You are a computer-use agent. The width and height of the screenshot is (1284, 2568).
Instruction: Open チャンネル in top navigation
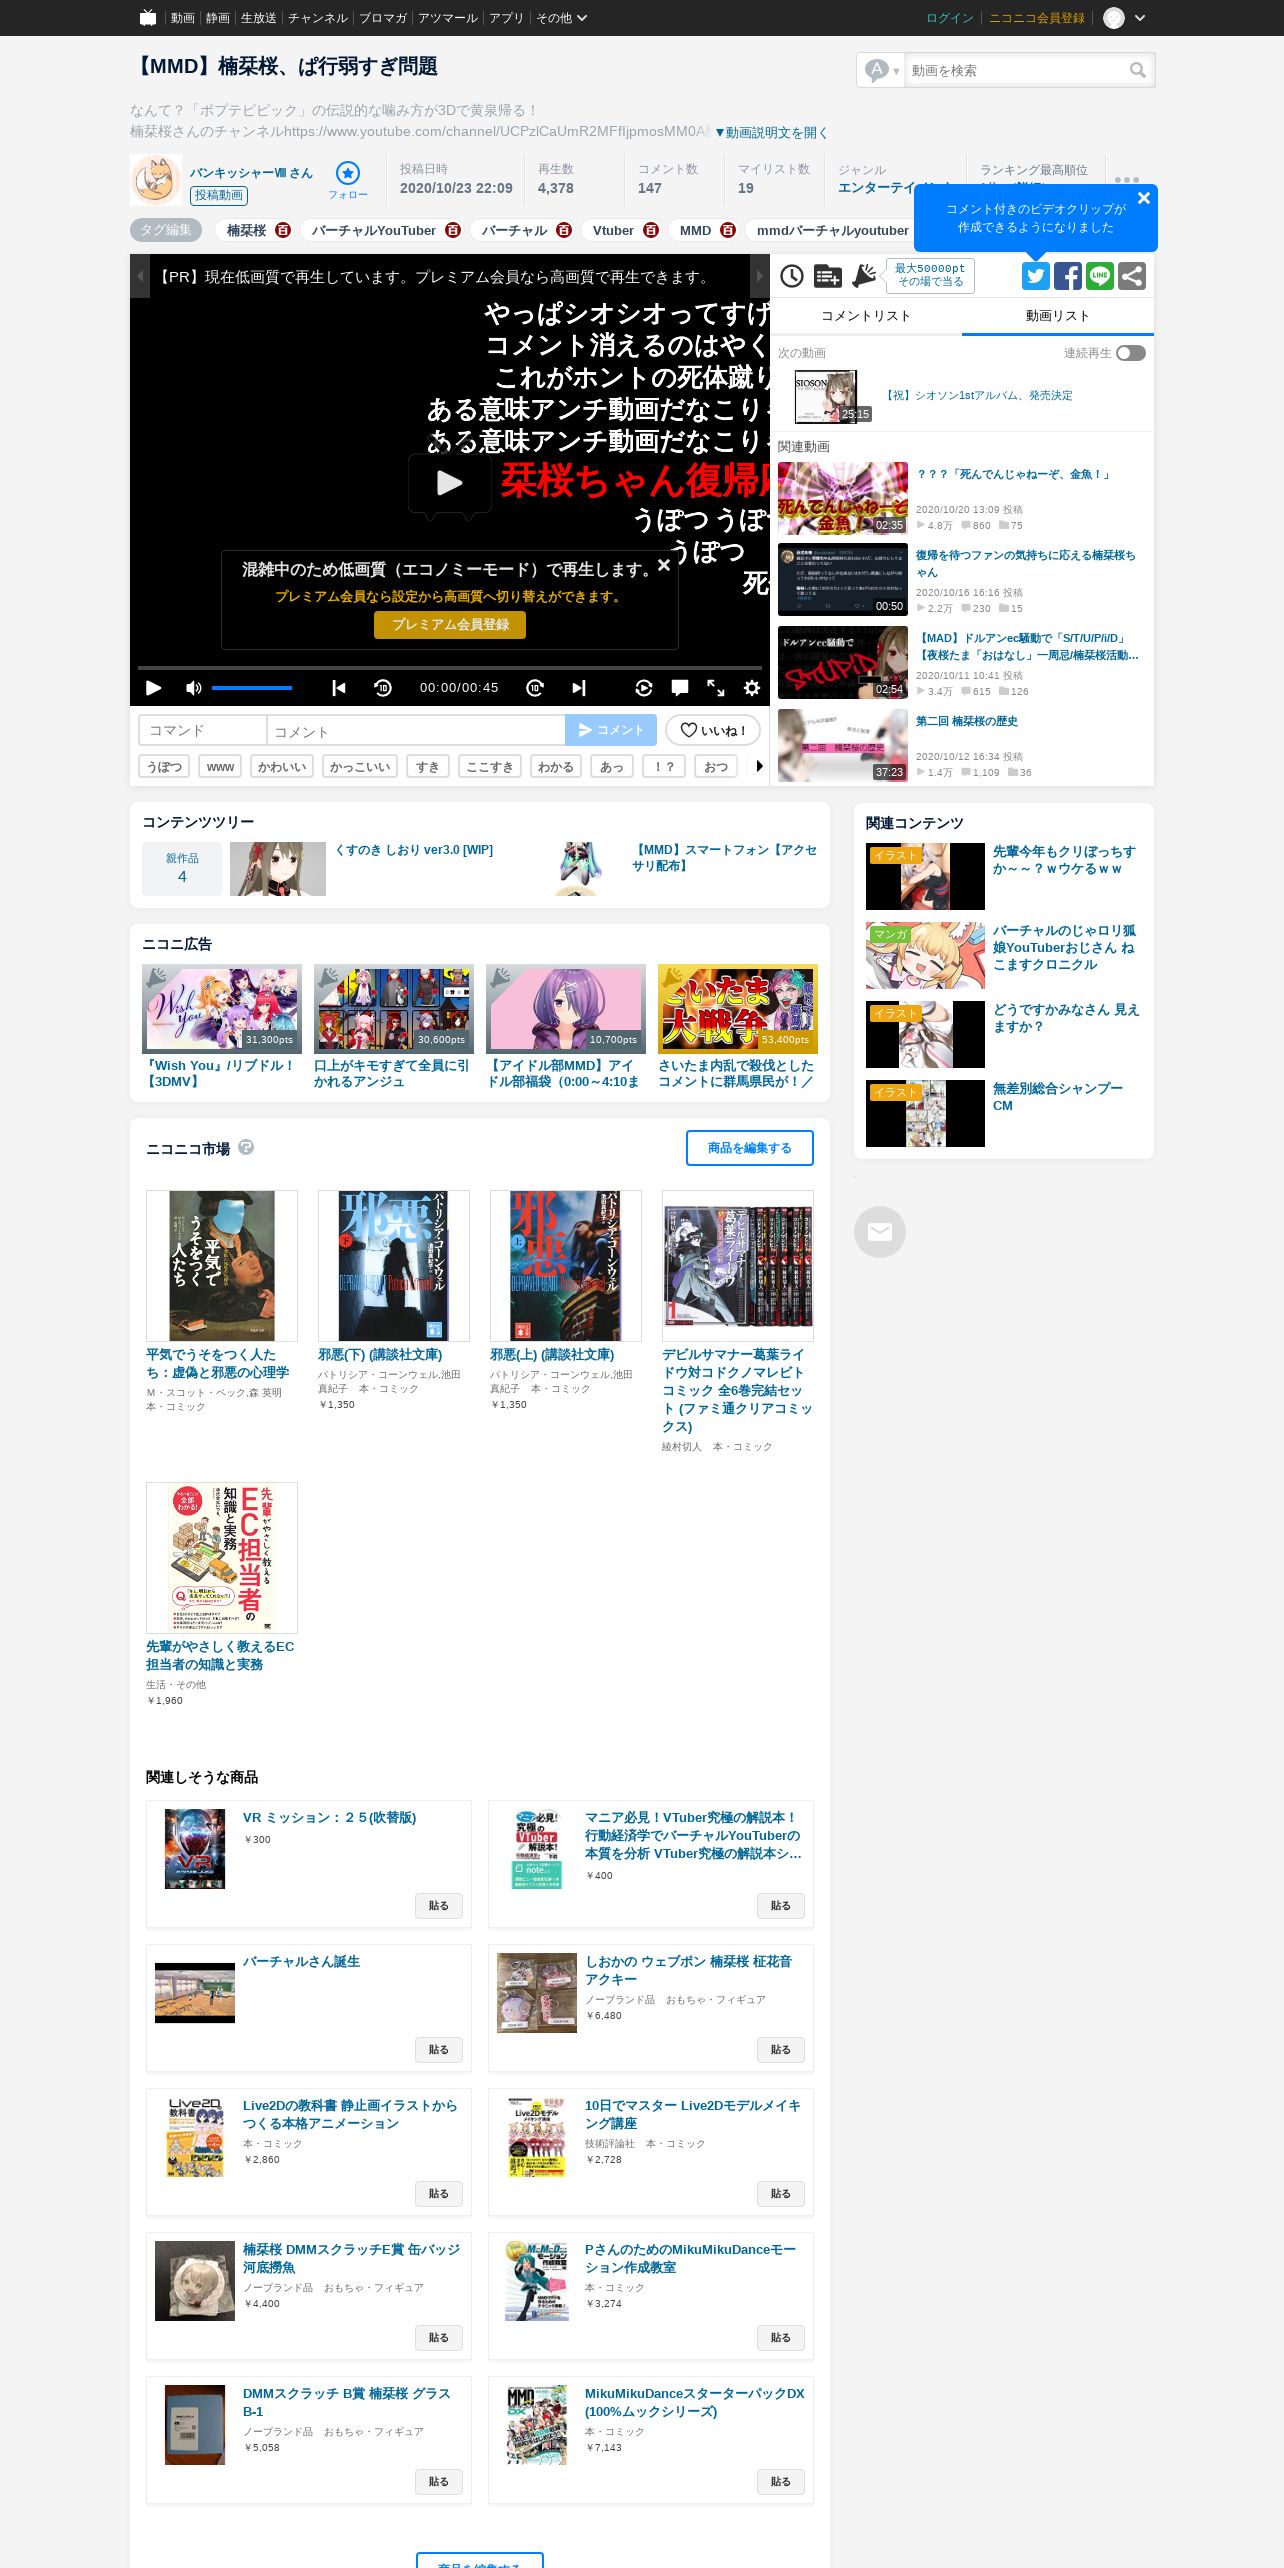318,18
